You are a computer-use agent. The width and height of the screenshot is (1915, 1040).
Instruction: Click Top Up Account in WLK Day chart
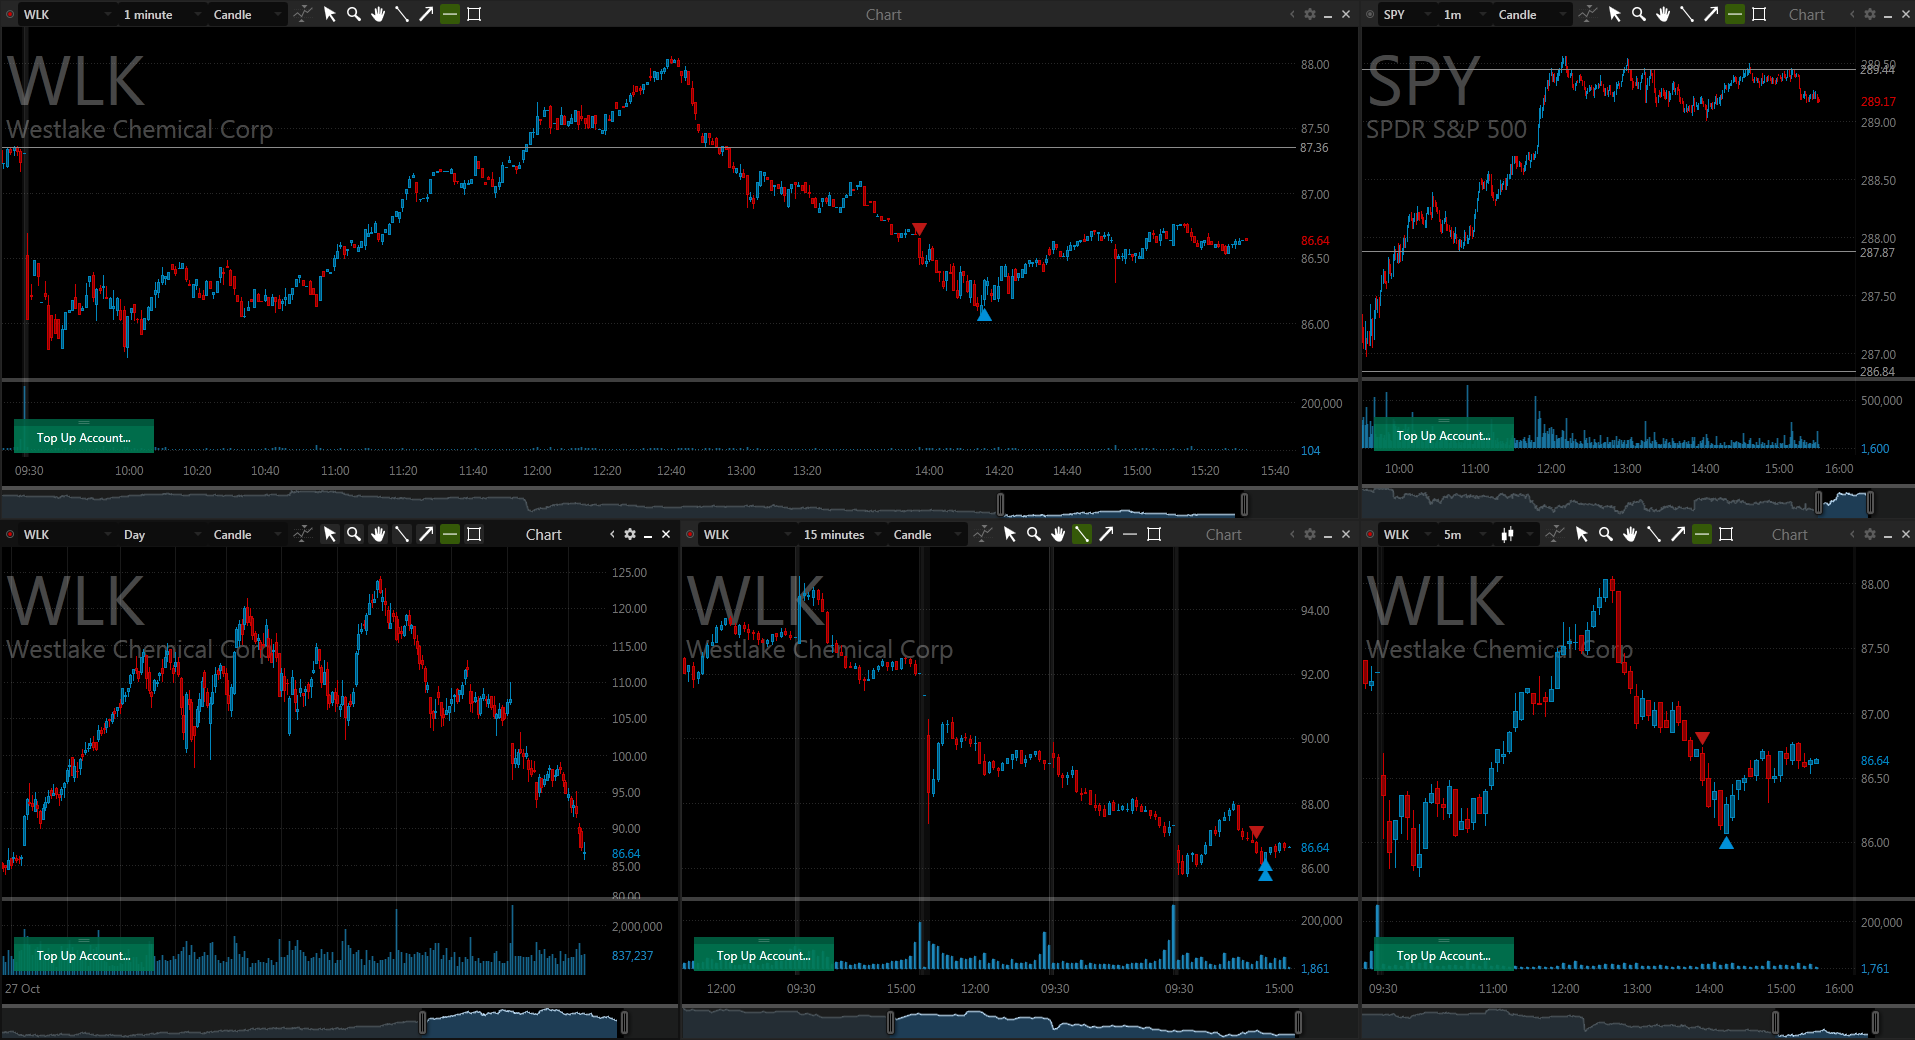pos(84,955)
